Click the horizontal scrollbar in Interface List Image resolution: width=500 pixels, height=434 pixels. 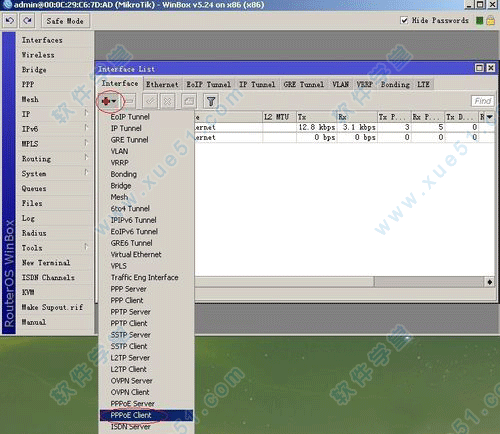pos(284,282)
